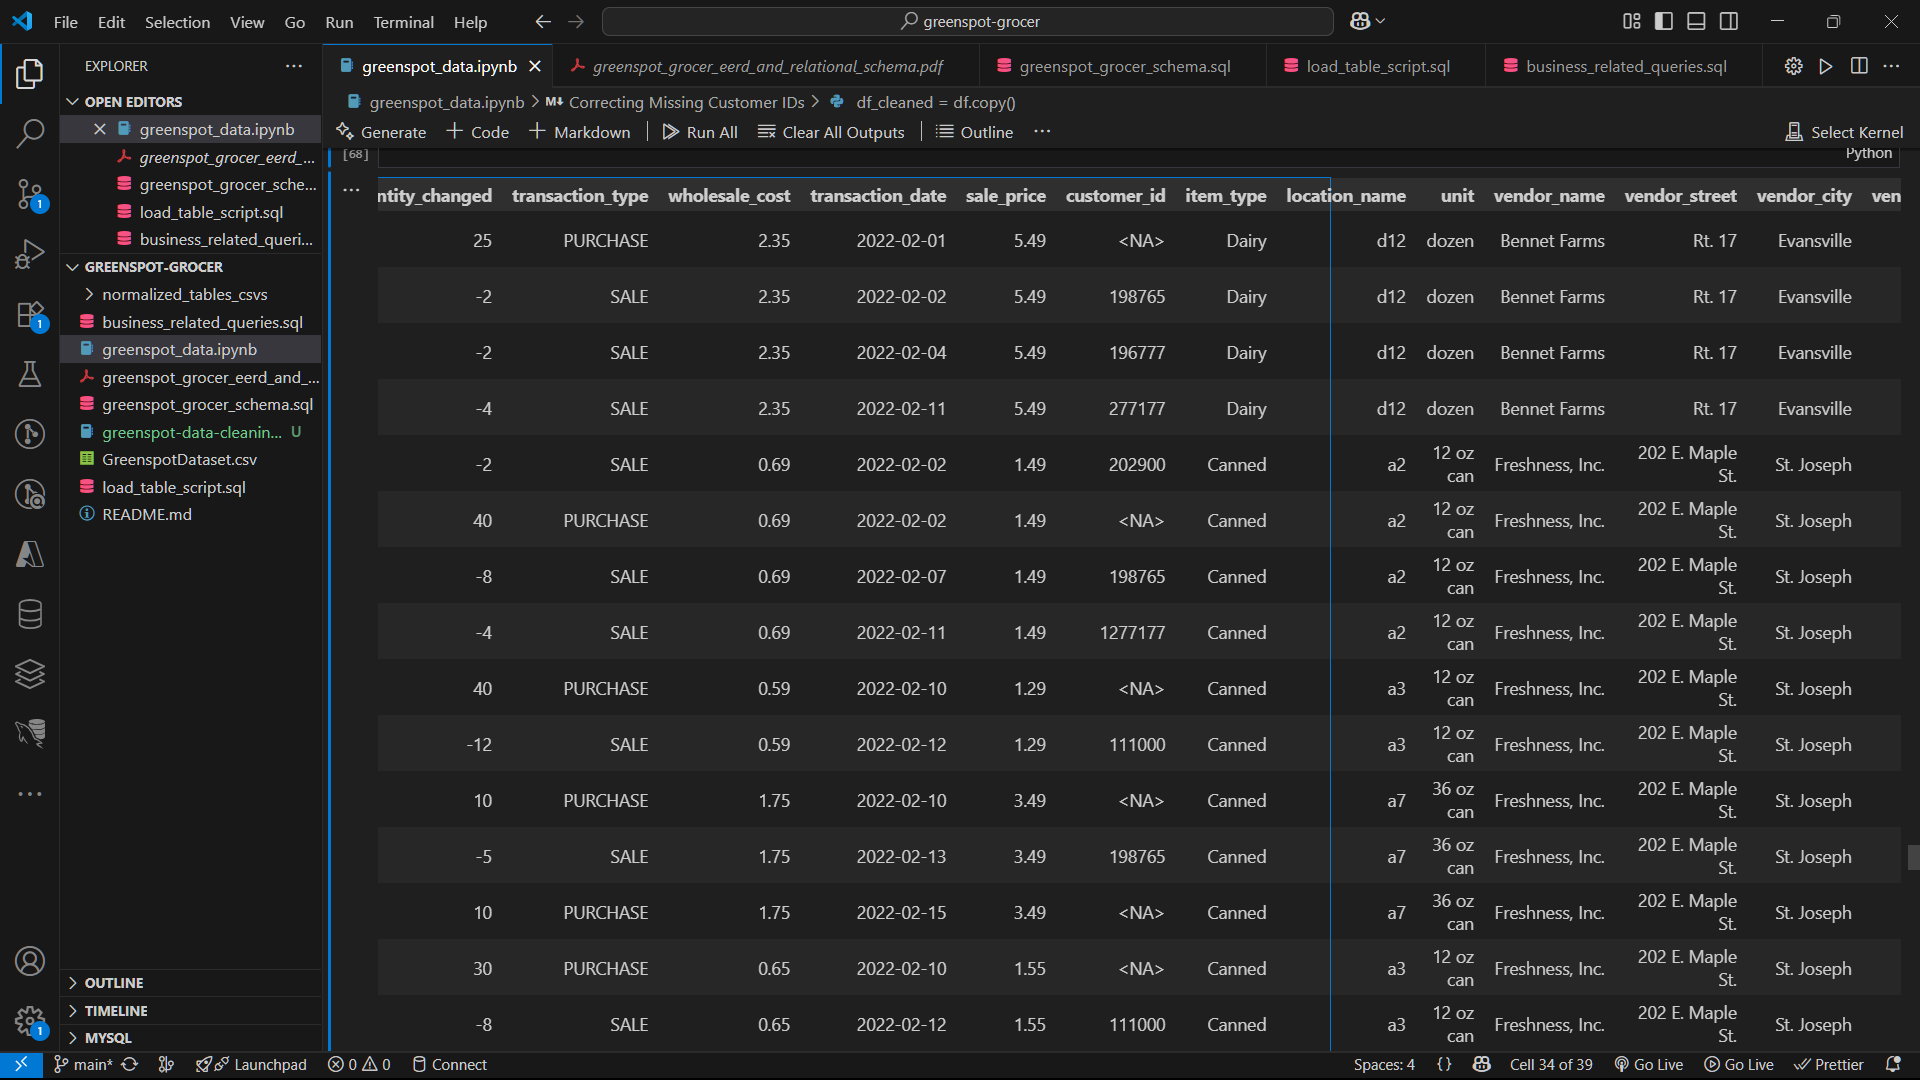1920x1080 pixels.
Task: Switch to business_related_queries.sql tab
Action: [x=1626, y=66]
